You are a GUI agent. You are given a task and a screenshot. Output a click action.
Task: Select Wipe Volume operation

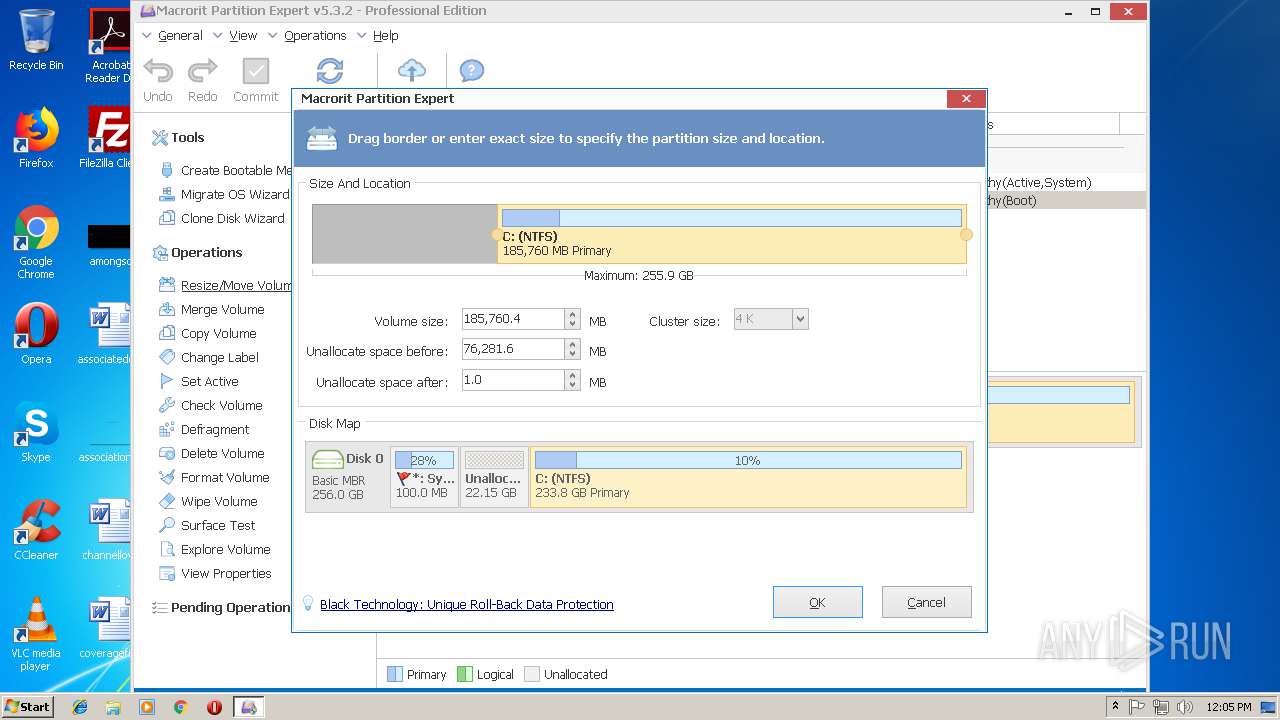pos(208,501)
